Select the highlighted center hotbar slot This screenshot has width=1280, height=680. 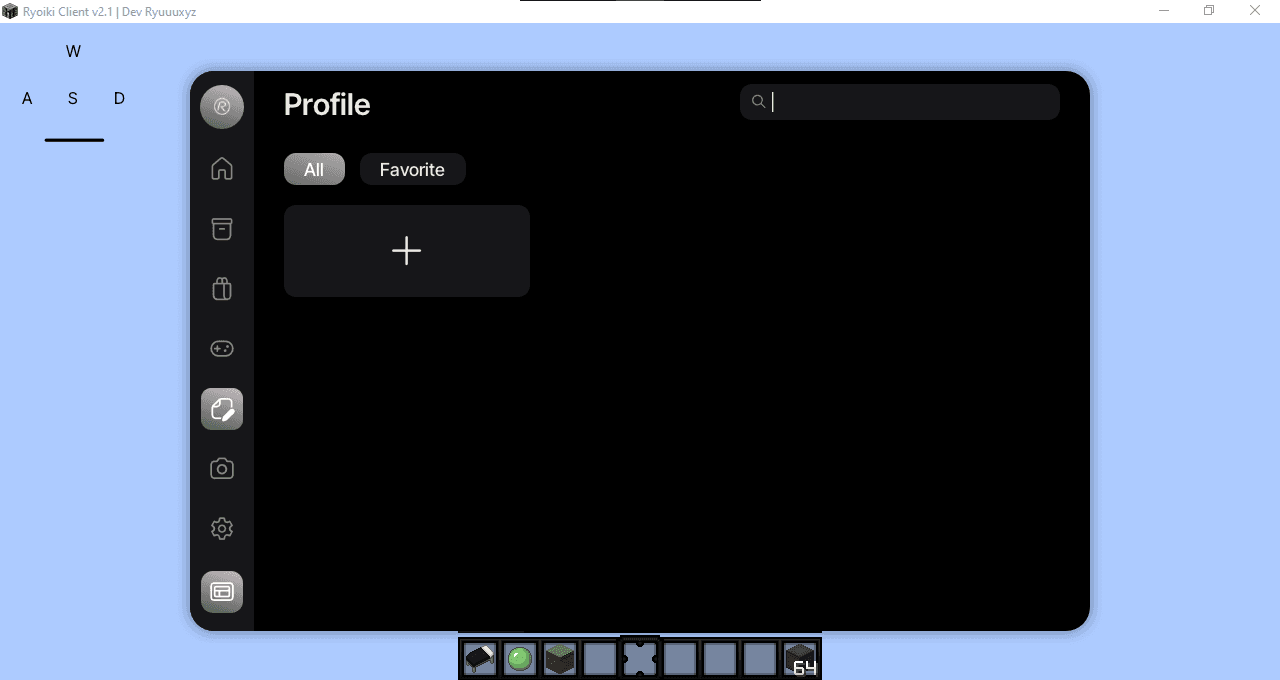[640, 659]
